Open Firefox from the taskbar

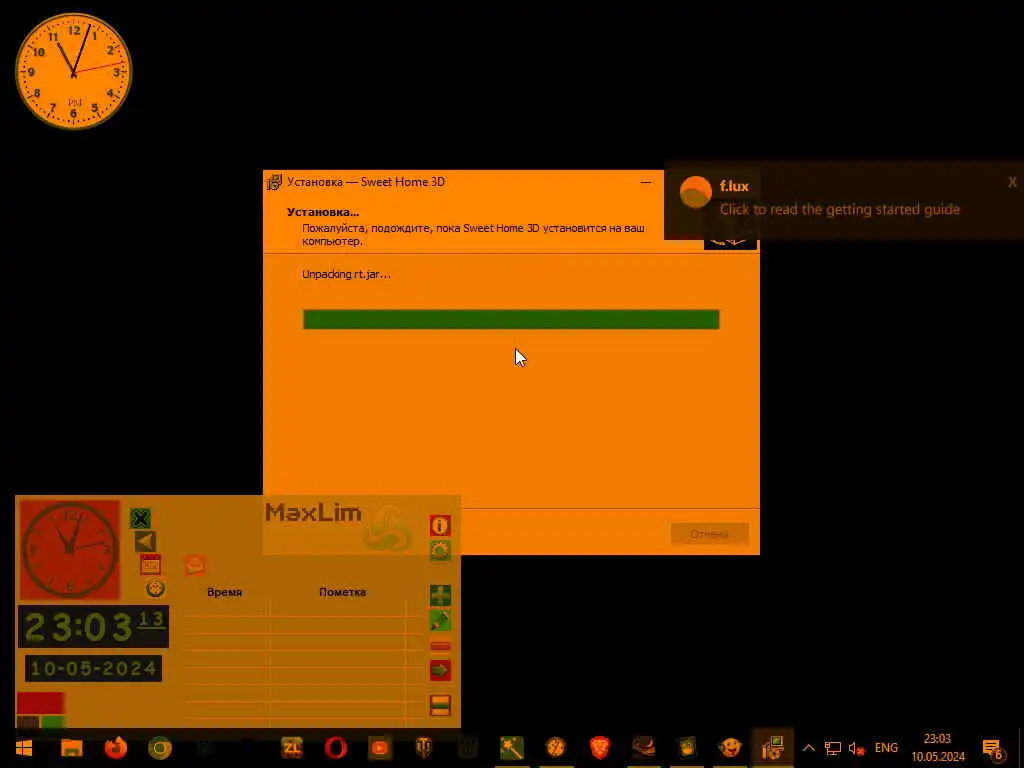pos(116,747)
